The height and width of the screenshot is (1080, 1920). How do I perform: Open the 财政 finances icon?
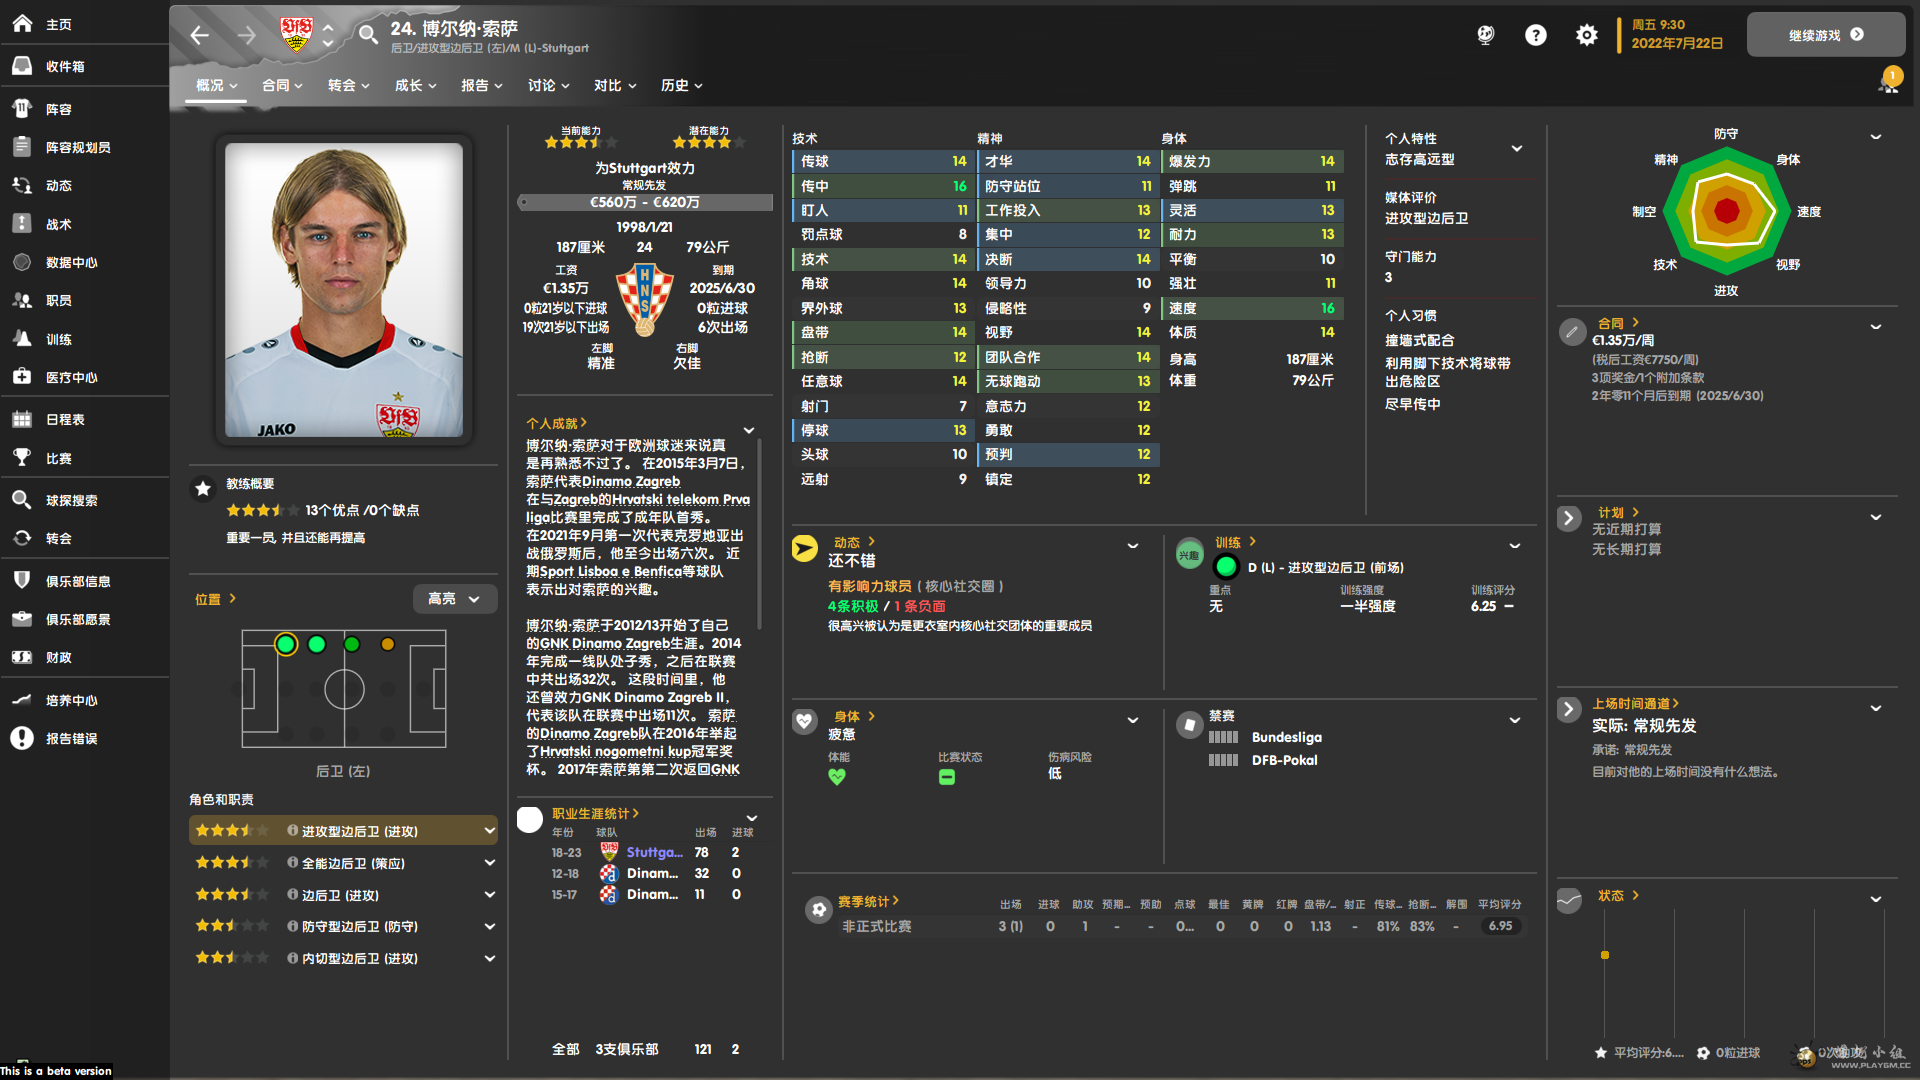[x=22, y=657]
